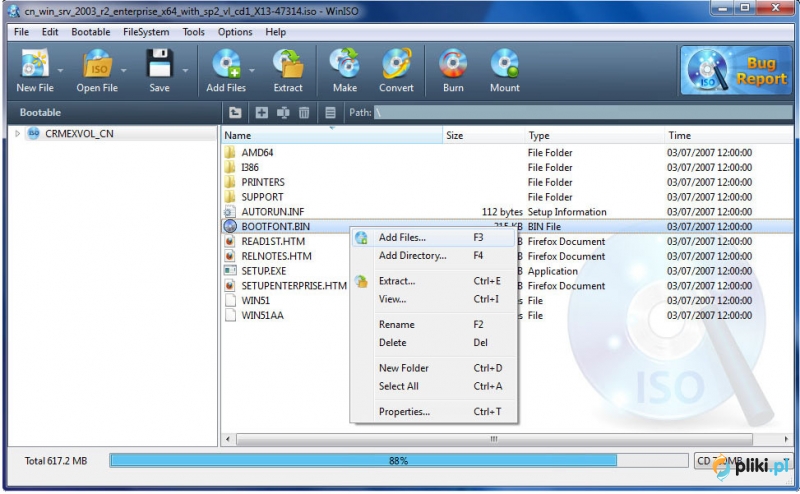
Task: Click the Path input field
Action: 583,112
